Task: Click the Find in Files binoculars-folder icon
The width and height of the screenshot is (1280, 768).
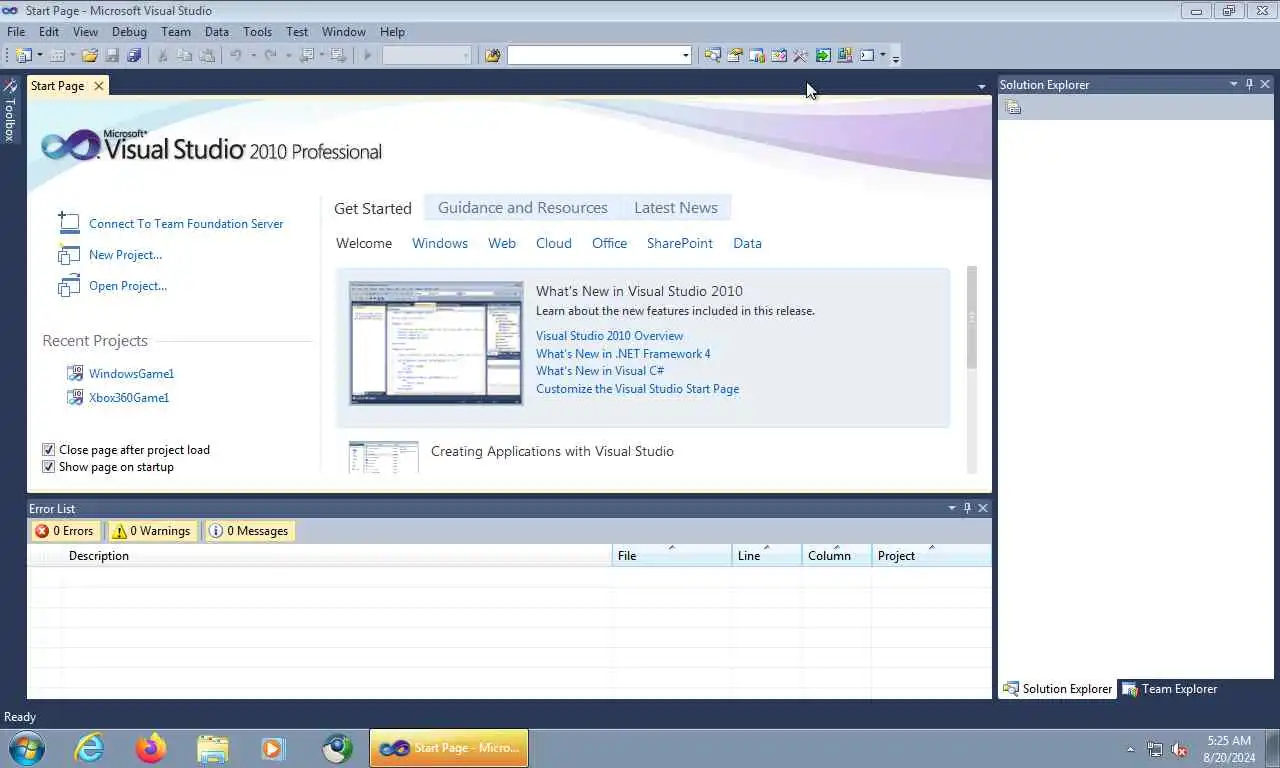Action: pos(493,55)
